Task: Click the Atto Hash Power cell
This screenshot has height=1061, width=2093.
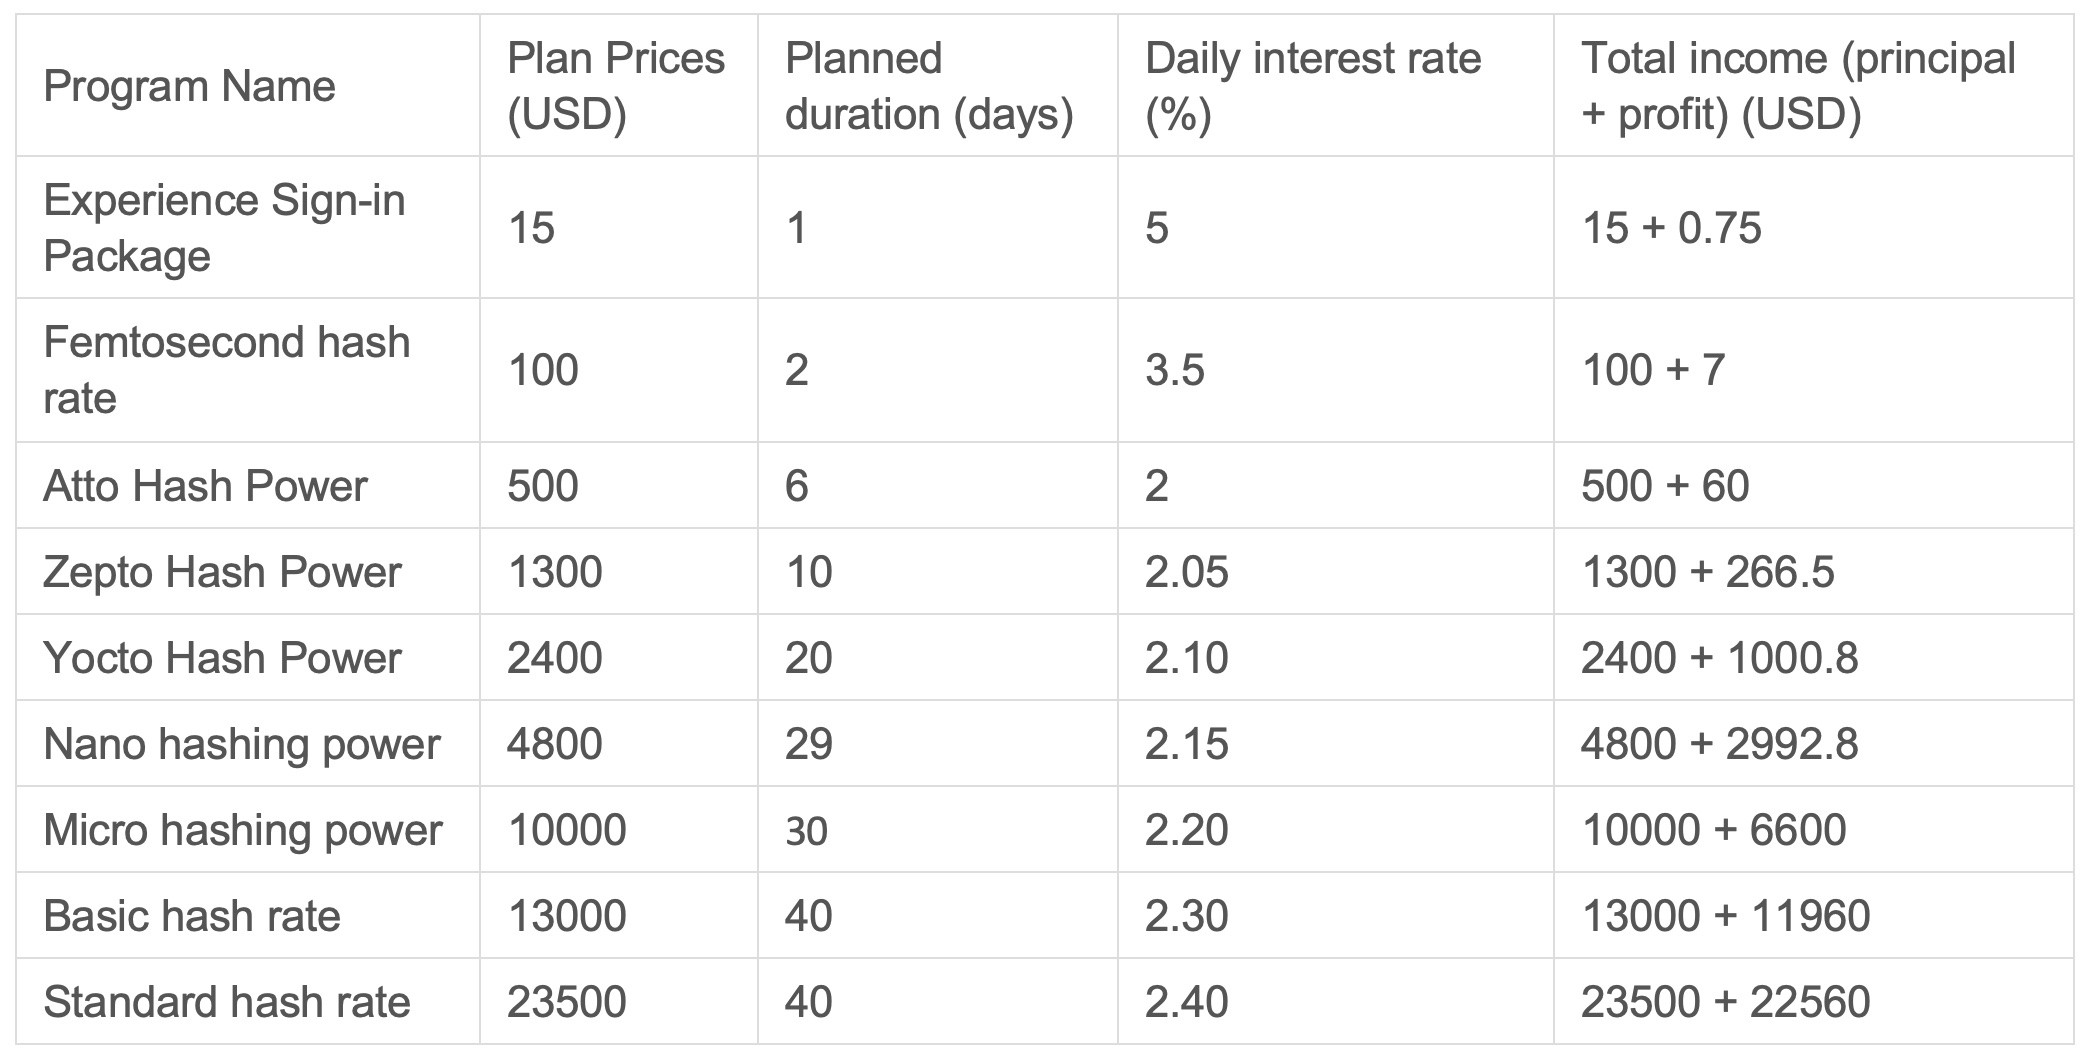Action: pos(205,486)
